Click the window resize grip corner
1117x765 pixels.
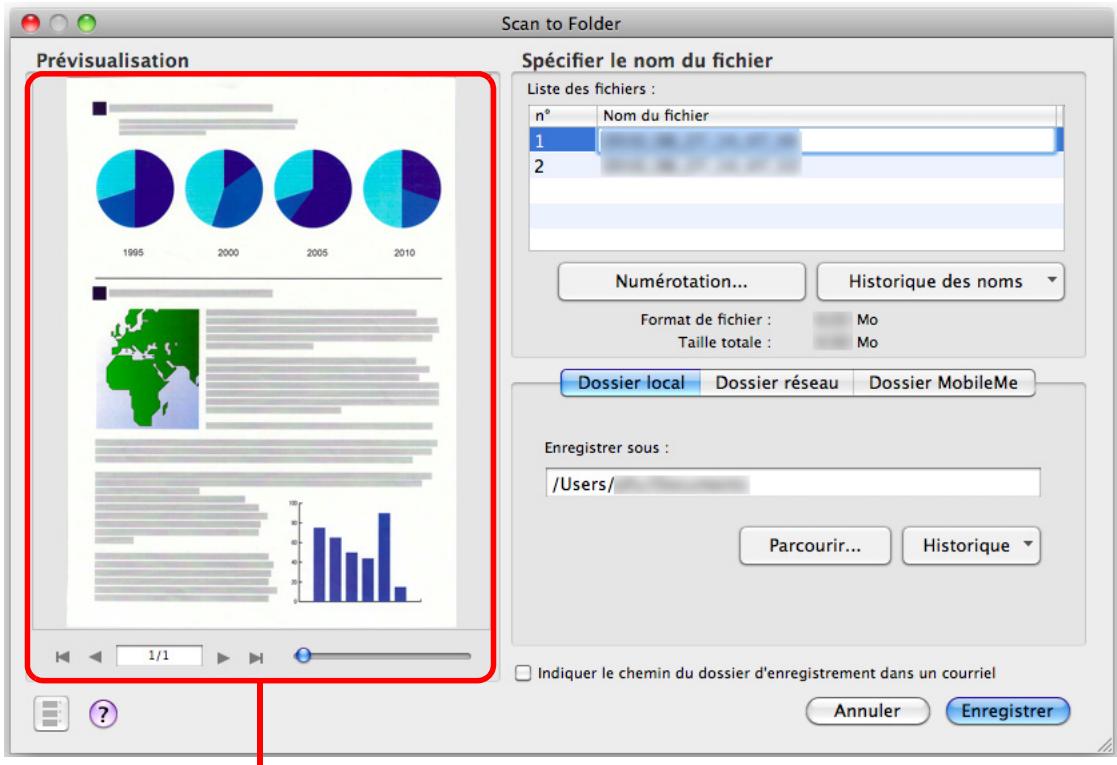(x=1104, y=745)
